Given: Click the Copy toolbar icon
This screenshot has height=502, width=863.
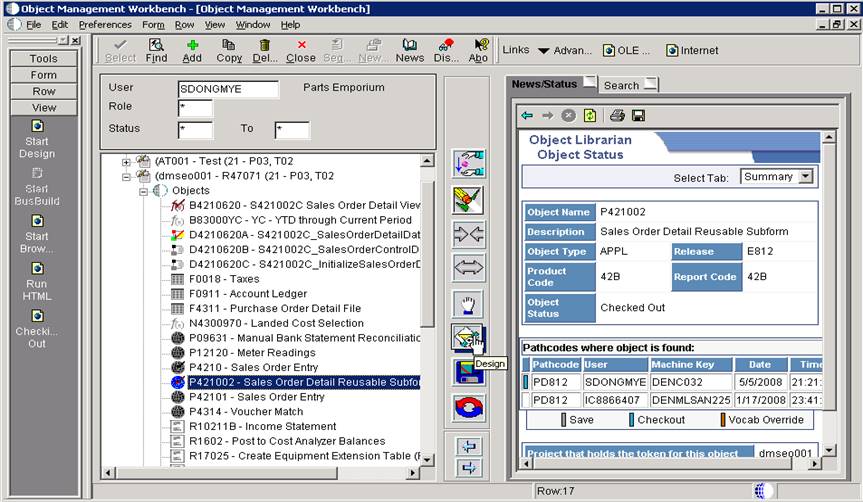Looking at the screenshot, I should pos(229,51).
